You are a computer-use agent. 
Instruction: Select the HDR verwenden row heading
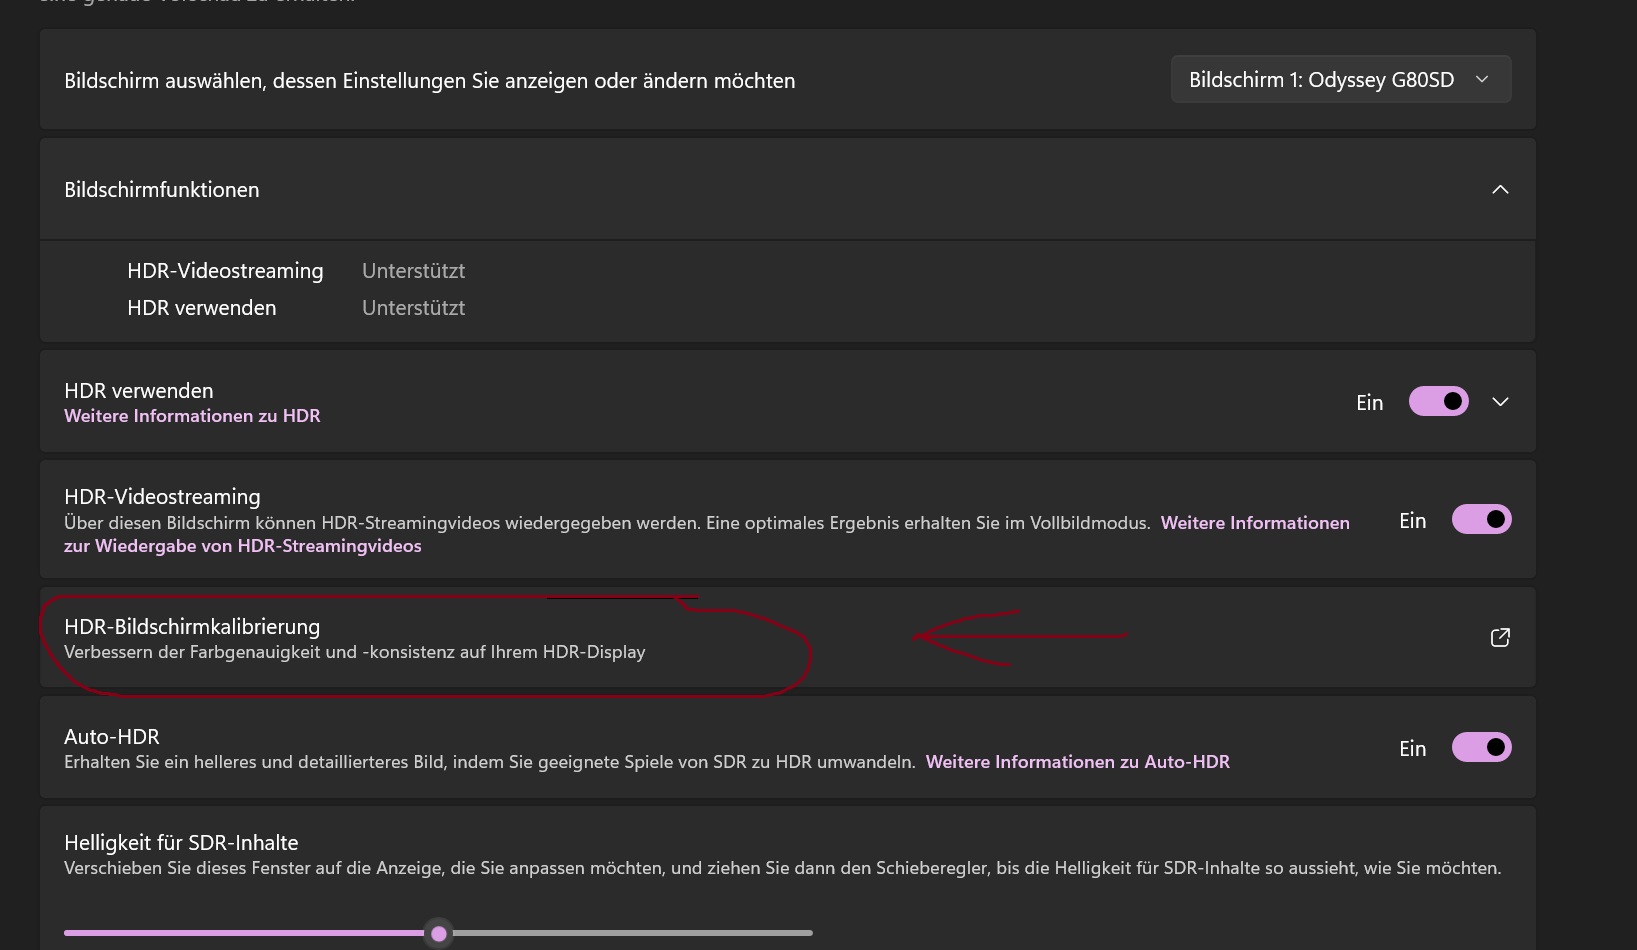pos(138,390)
